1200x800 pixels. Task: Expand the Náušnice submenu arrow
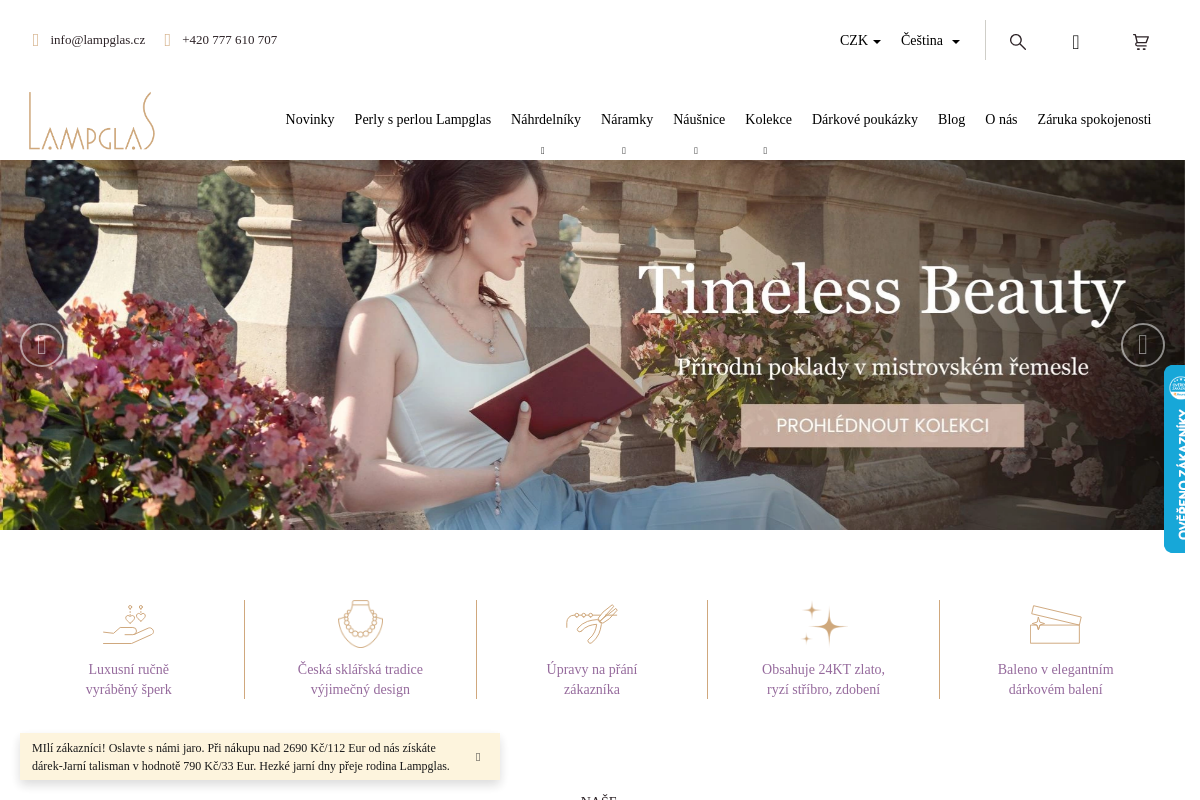pos(696,151)
